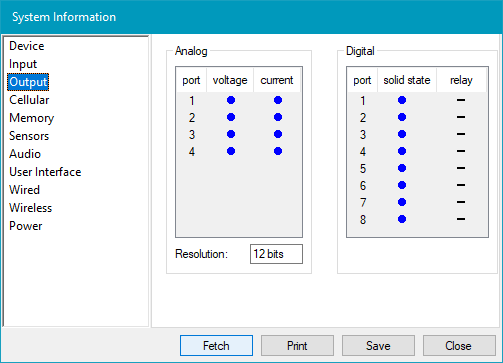Click the Analog voltage column header
This screenshot has width=503, height=363.
click(x=230, y=80)
